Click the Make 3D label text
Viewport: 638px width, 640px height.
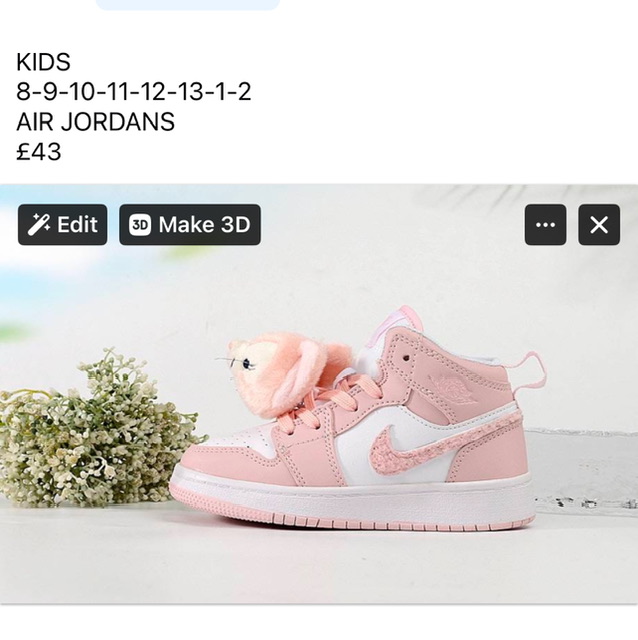coord(204,224)
